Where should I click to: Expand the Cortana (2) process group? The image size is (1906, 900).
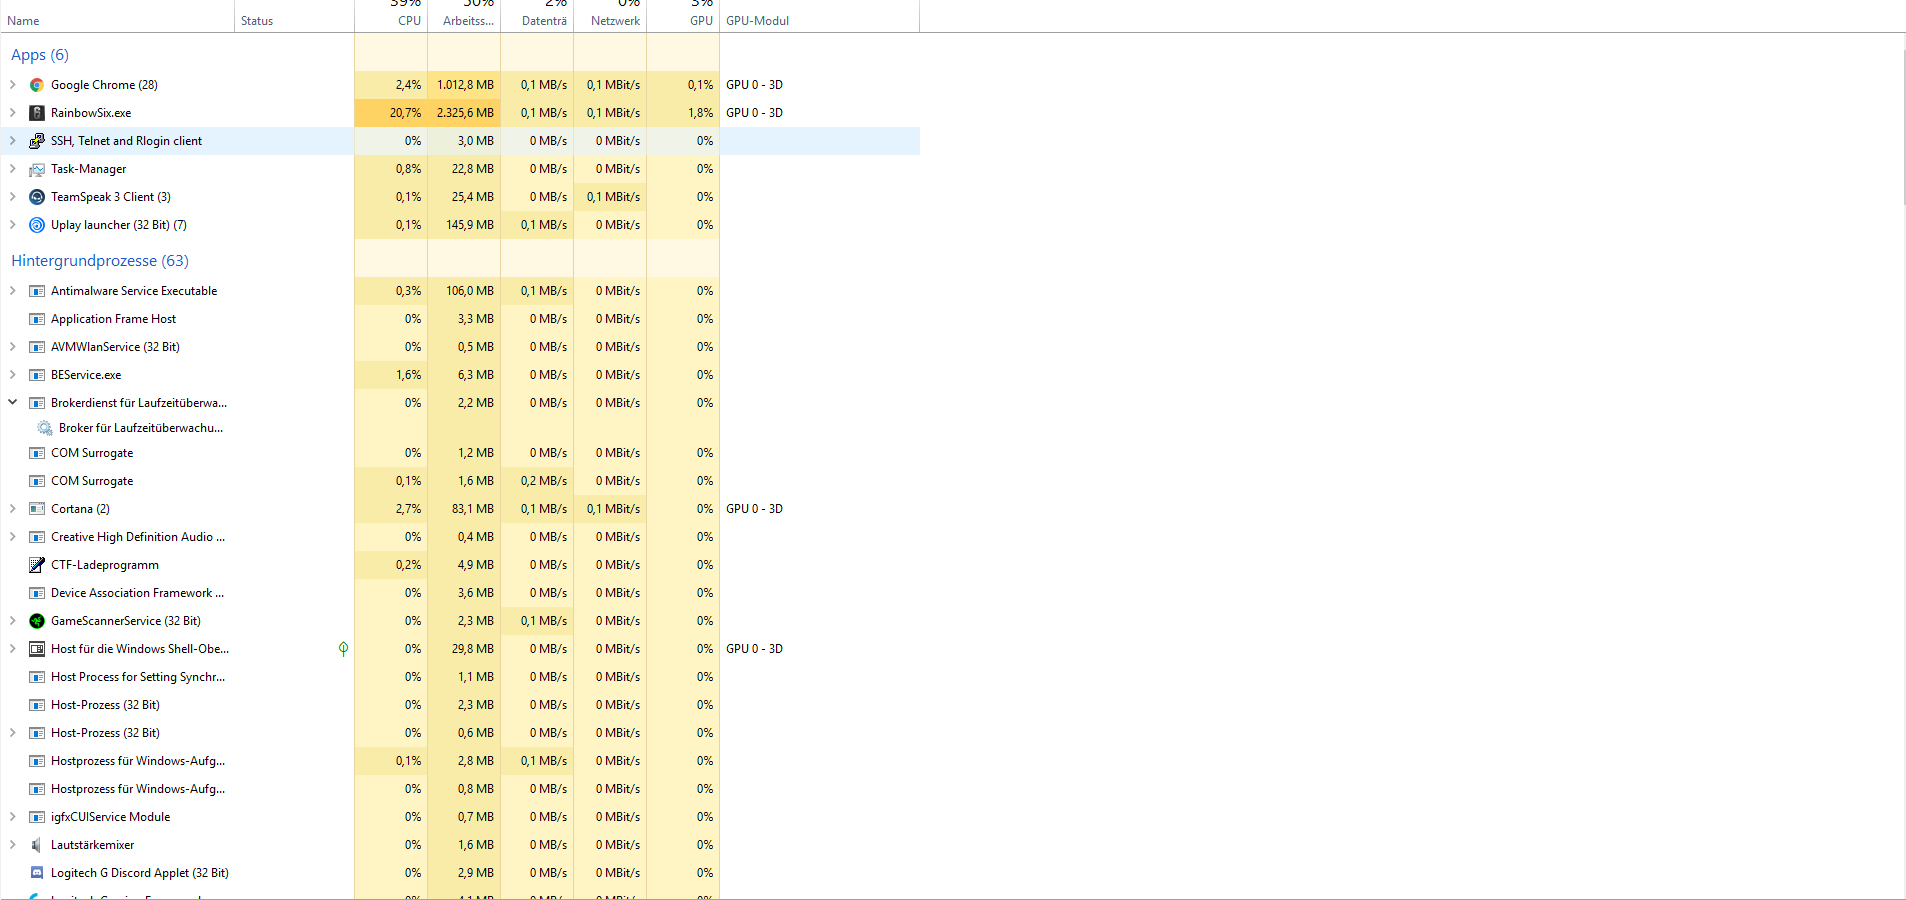(x=13, y=509)
